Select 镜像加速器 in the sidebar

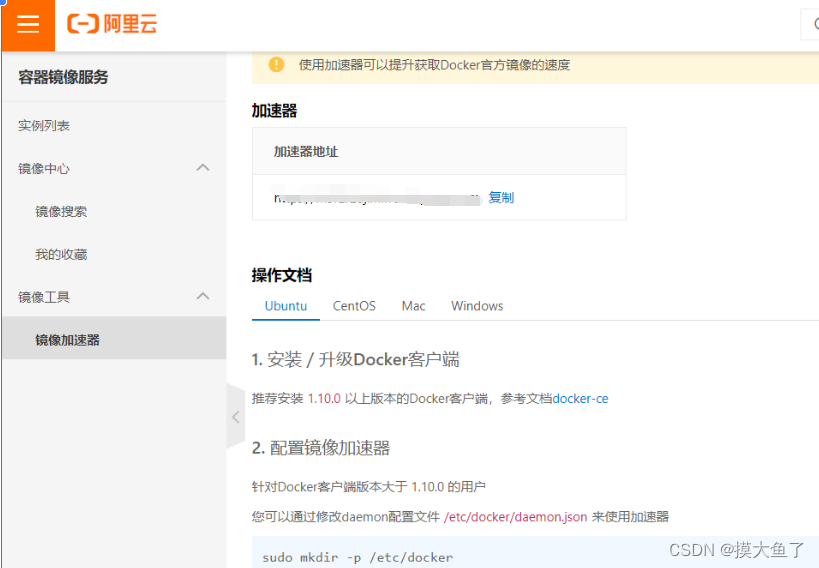point(114,340)
